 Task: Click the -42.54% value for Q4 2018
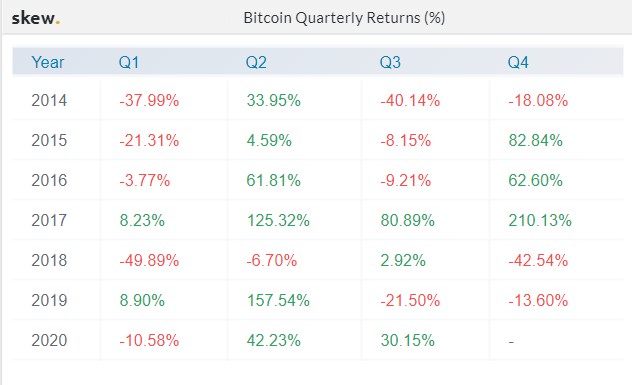(538, 260)
